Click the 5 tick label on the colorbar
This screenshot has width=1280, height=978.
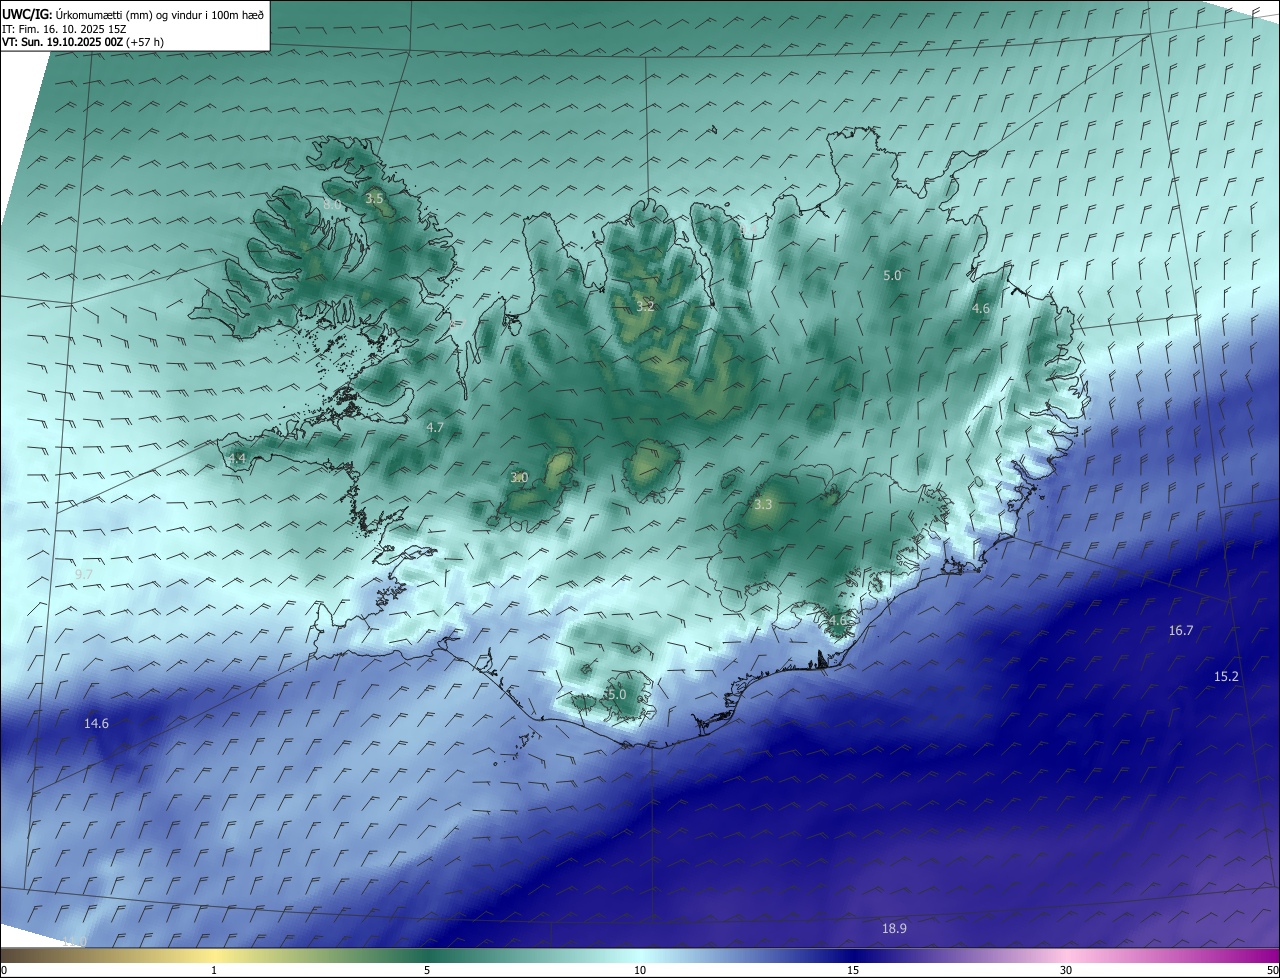click(x=427, y=970)
